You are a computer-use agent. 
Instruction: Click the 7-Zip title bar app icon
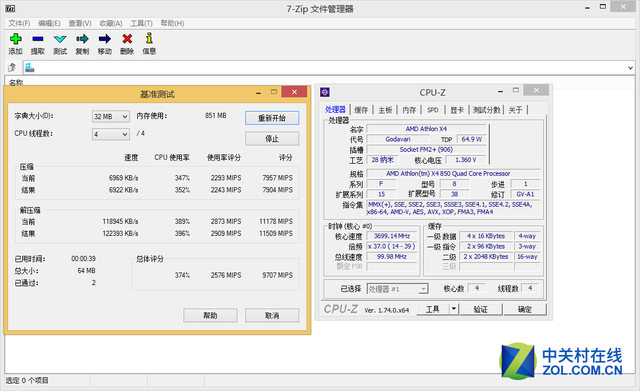[x=10, y=8]
